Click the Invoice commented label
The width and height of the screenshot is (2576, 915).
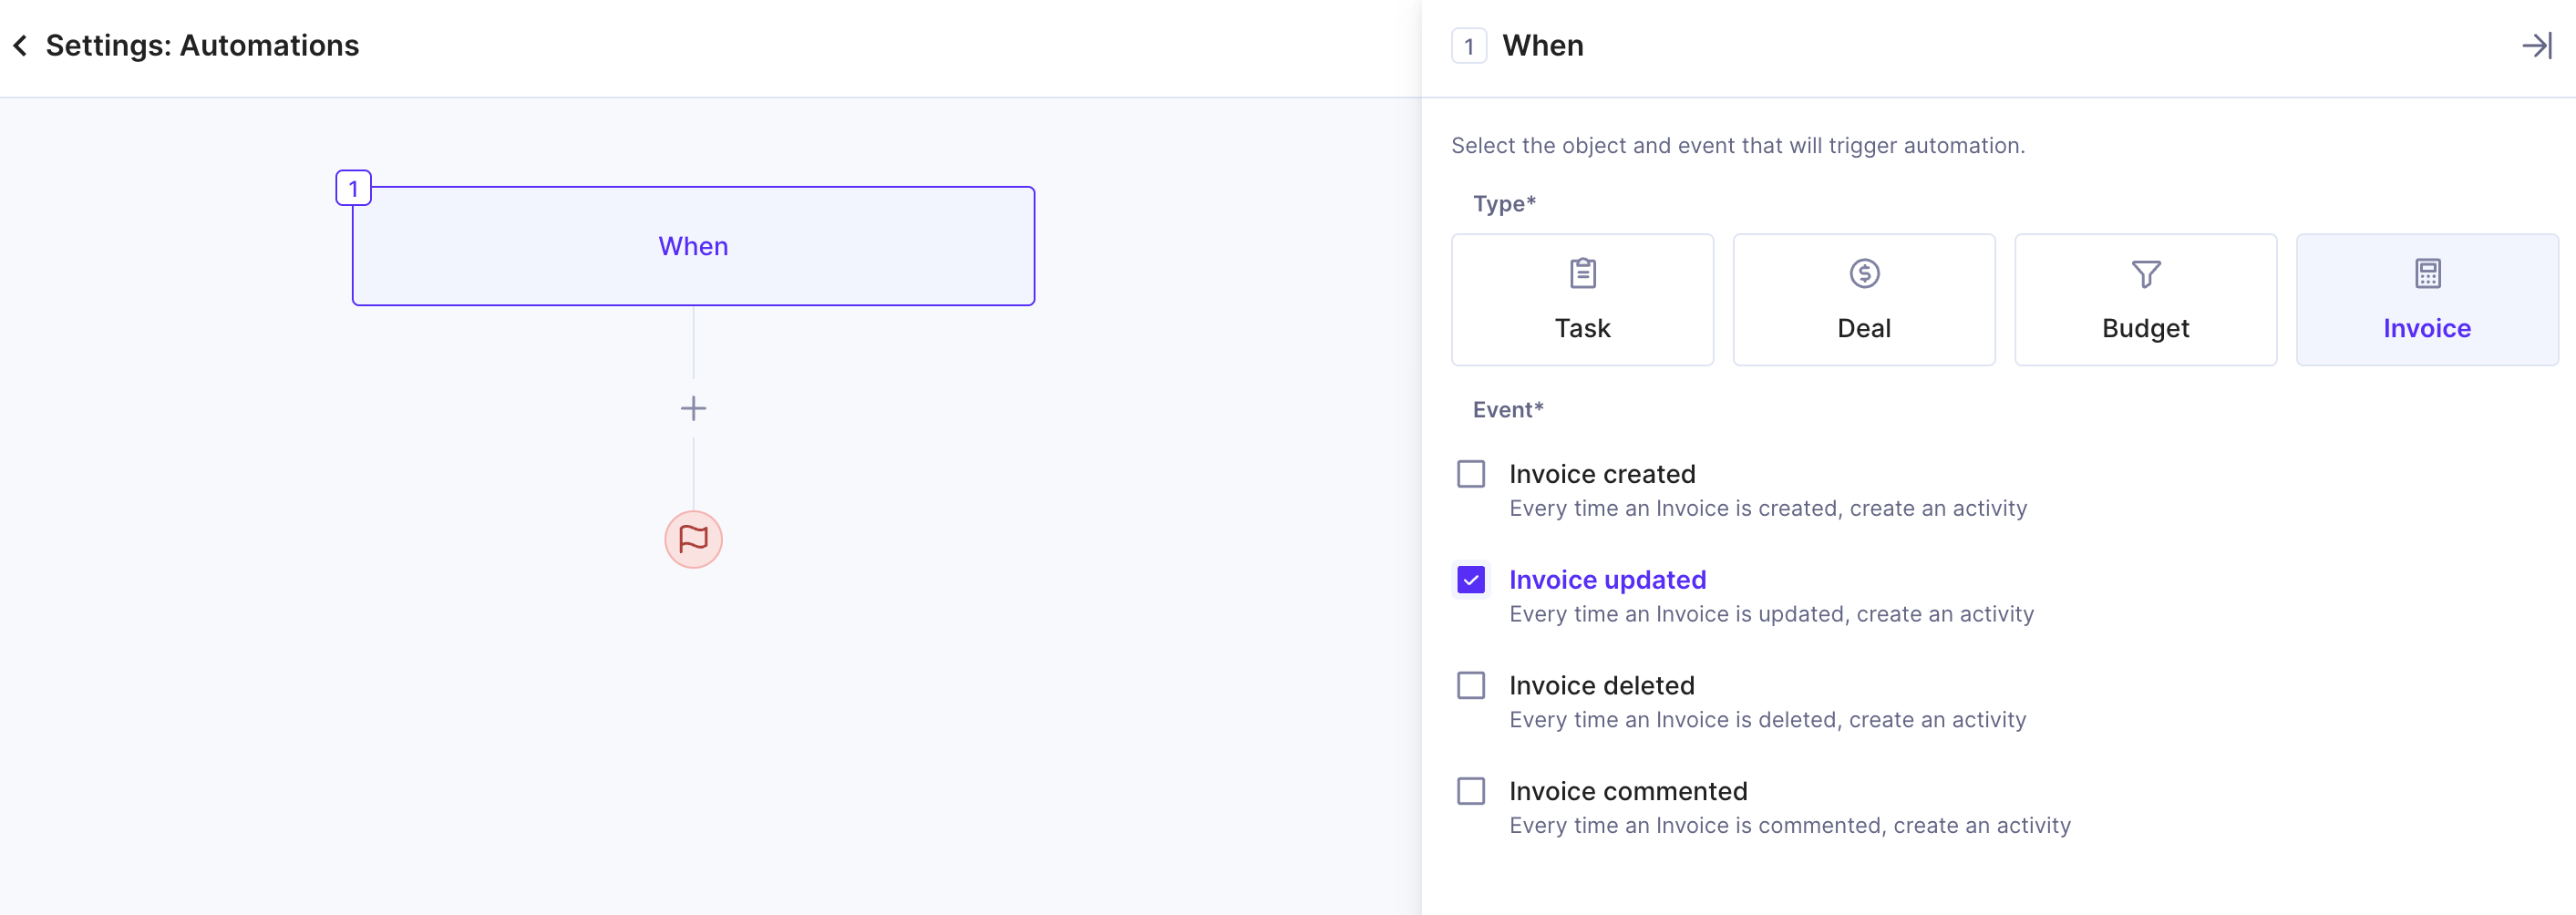(1628, 792)
